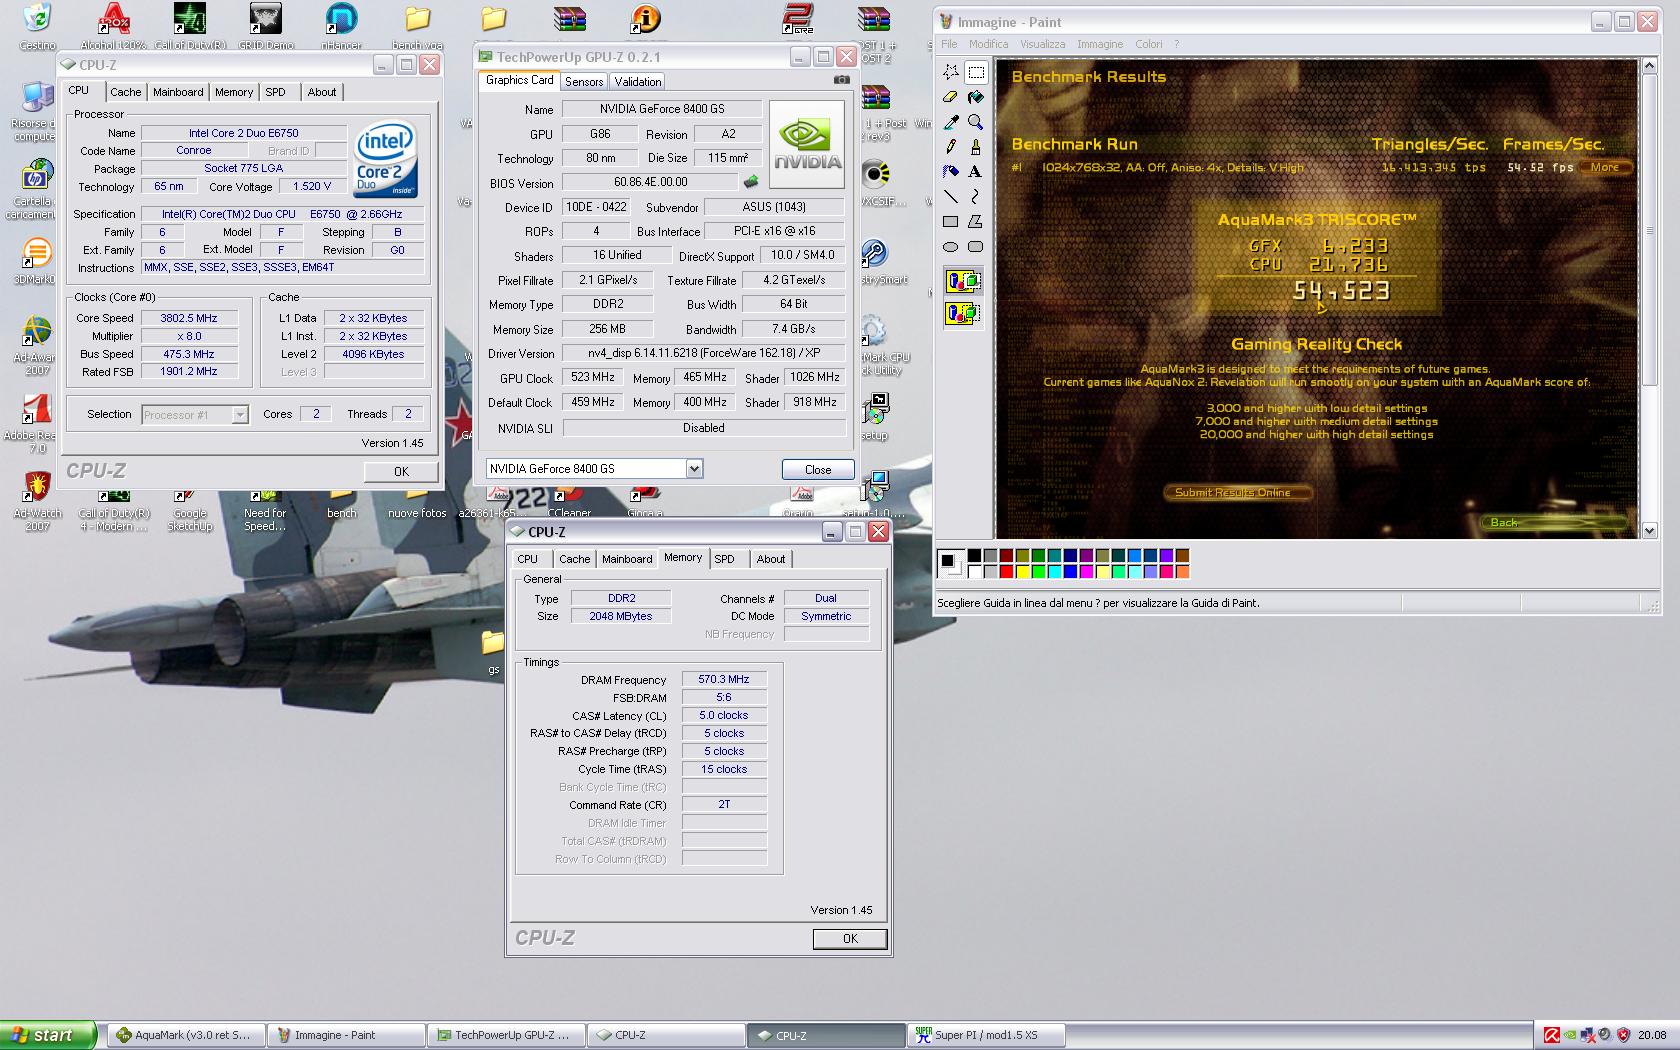The image size is (1680, 1050).
Task: Open the Colori menu in Paint
Action: tap(1149, 44)
